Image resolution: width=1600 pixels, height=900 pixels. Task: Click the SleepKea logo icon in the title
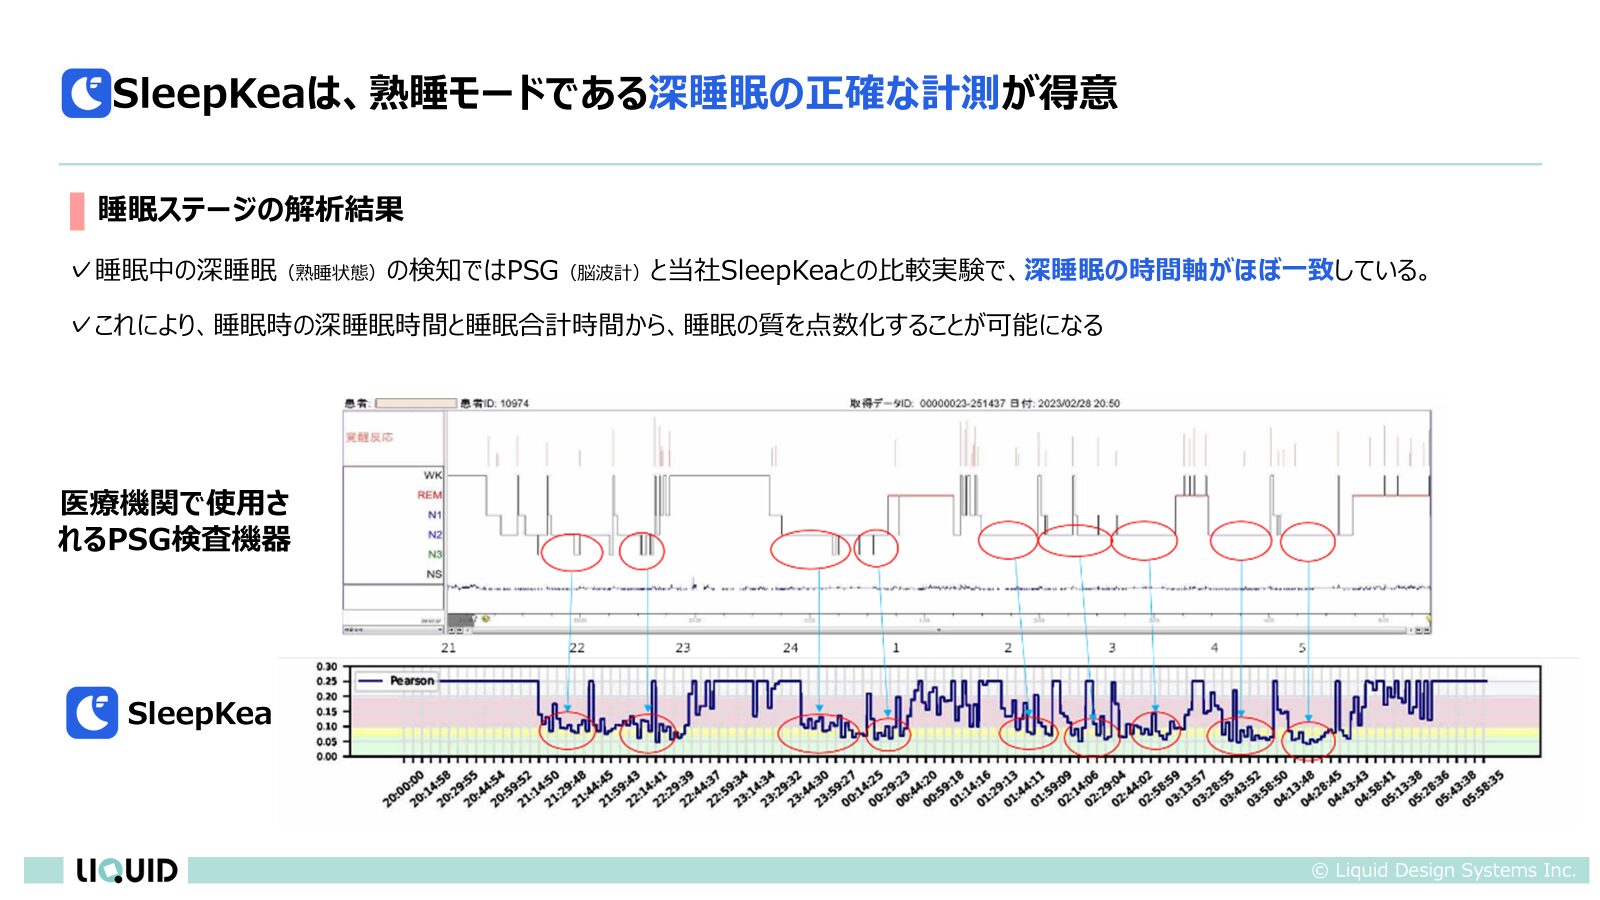pos(86,93)
